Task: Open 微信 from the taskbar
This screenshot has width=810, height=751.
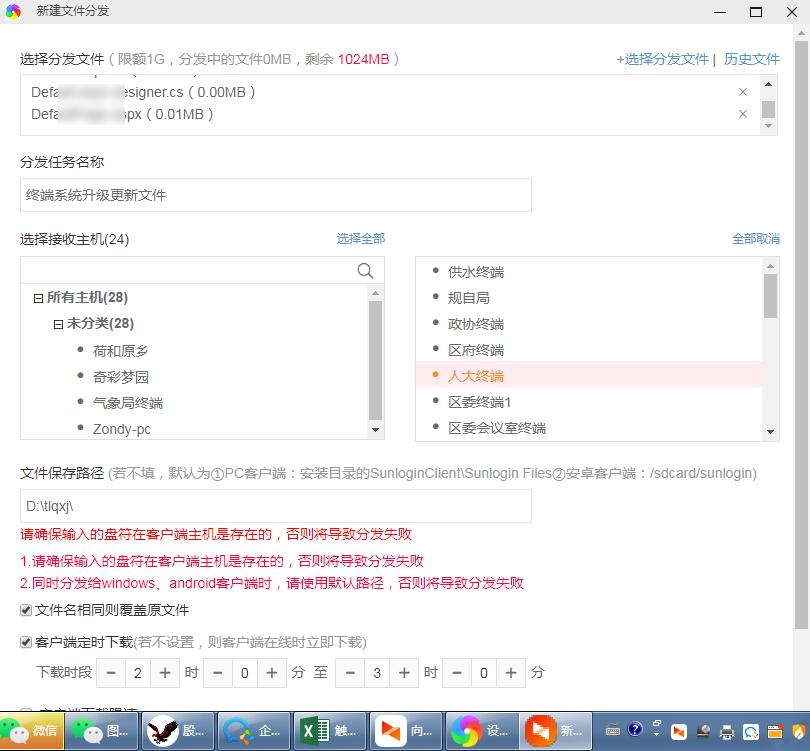Action: pos(32,730)
